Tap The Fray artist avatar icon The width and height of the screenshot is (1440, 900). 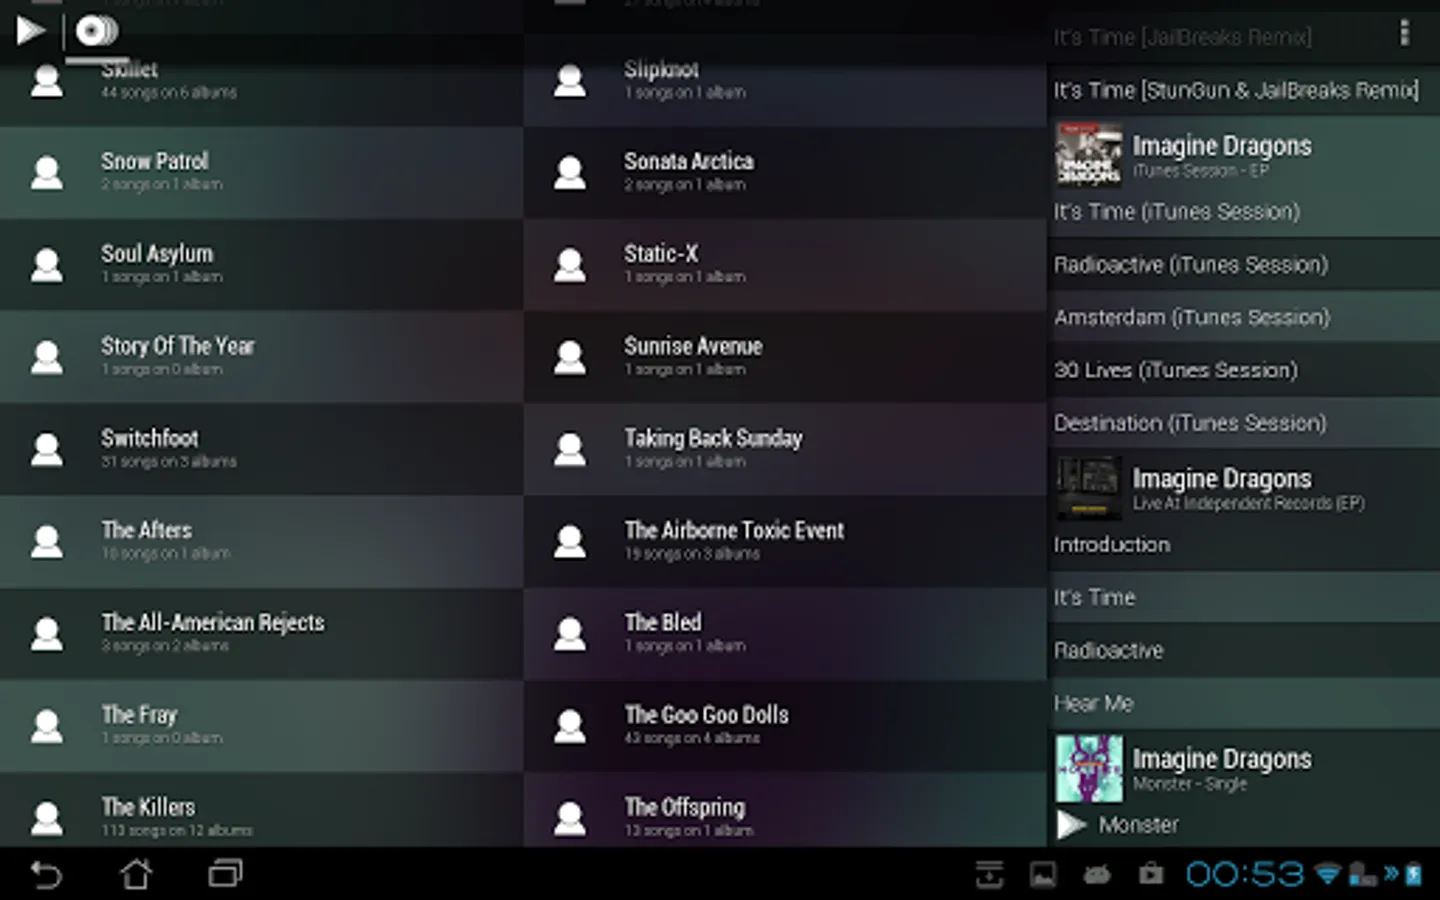pyautogui.click(x=46, y=726)
